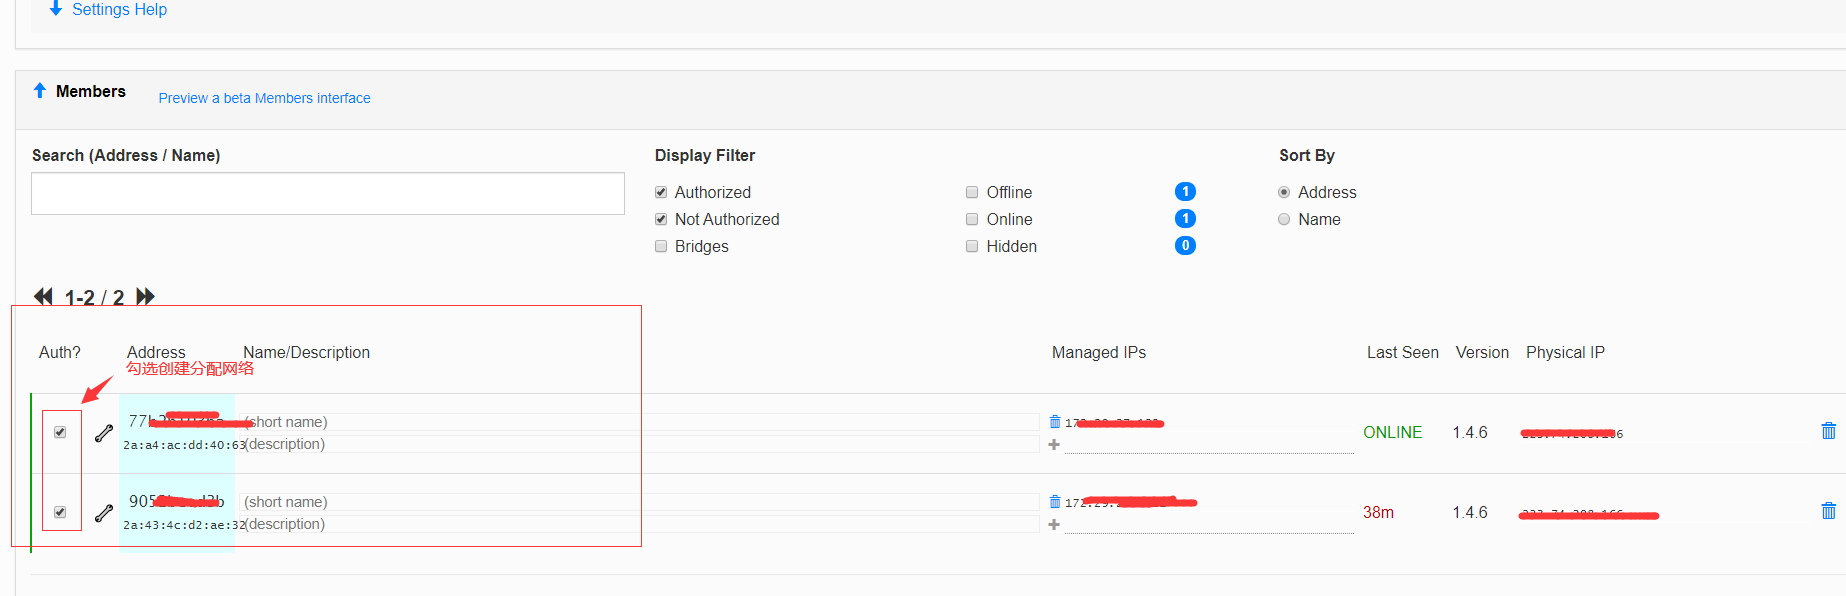Delete managed IP of member seen 38m ago
Viewport: 1846px width, 596px height.
(1054, 502)
